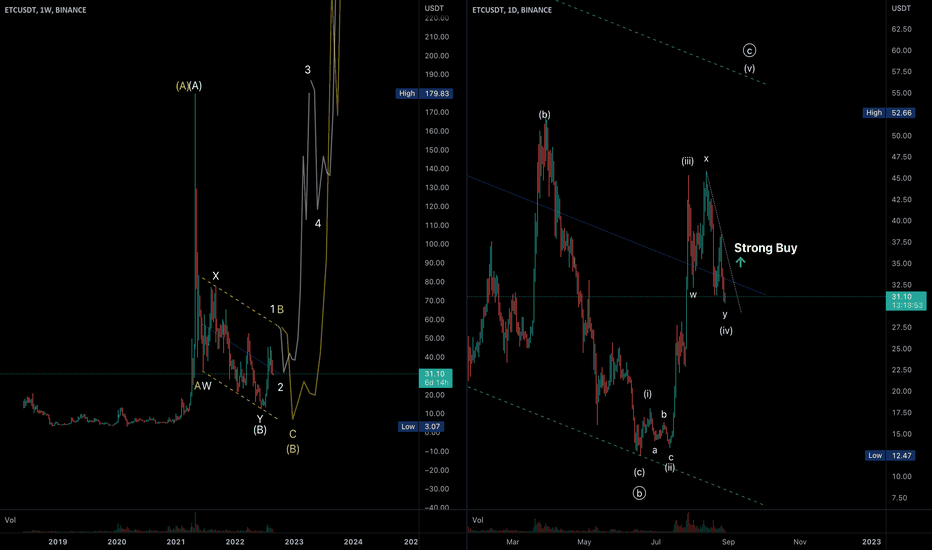
Task: Click USDT currency label on the weekly chart axis
Action: click(x=434, y=8)
